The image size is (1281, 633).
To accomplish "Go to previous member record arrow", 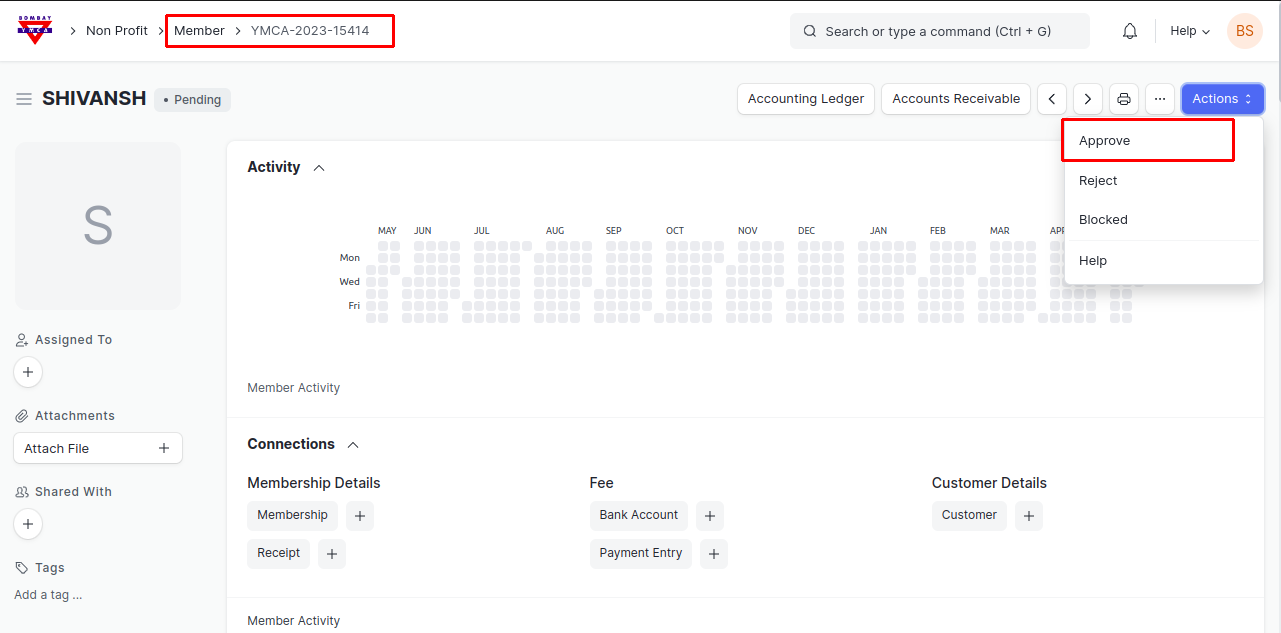I will [1052, 99].
